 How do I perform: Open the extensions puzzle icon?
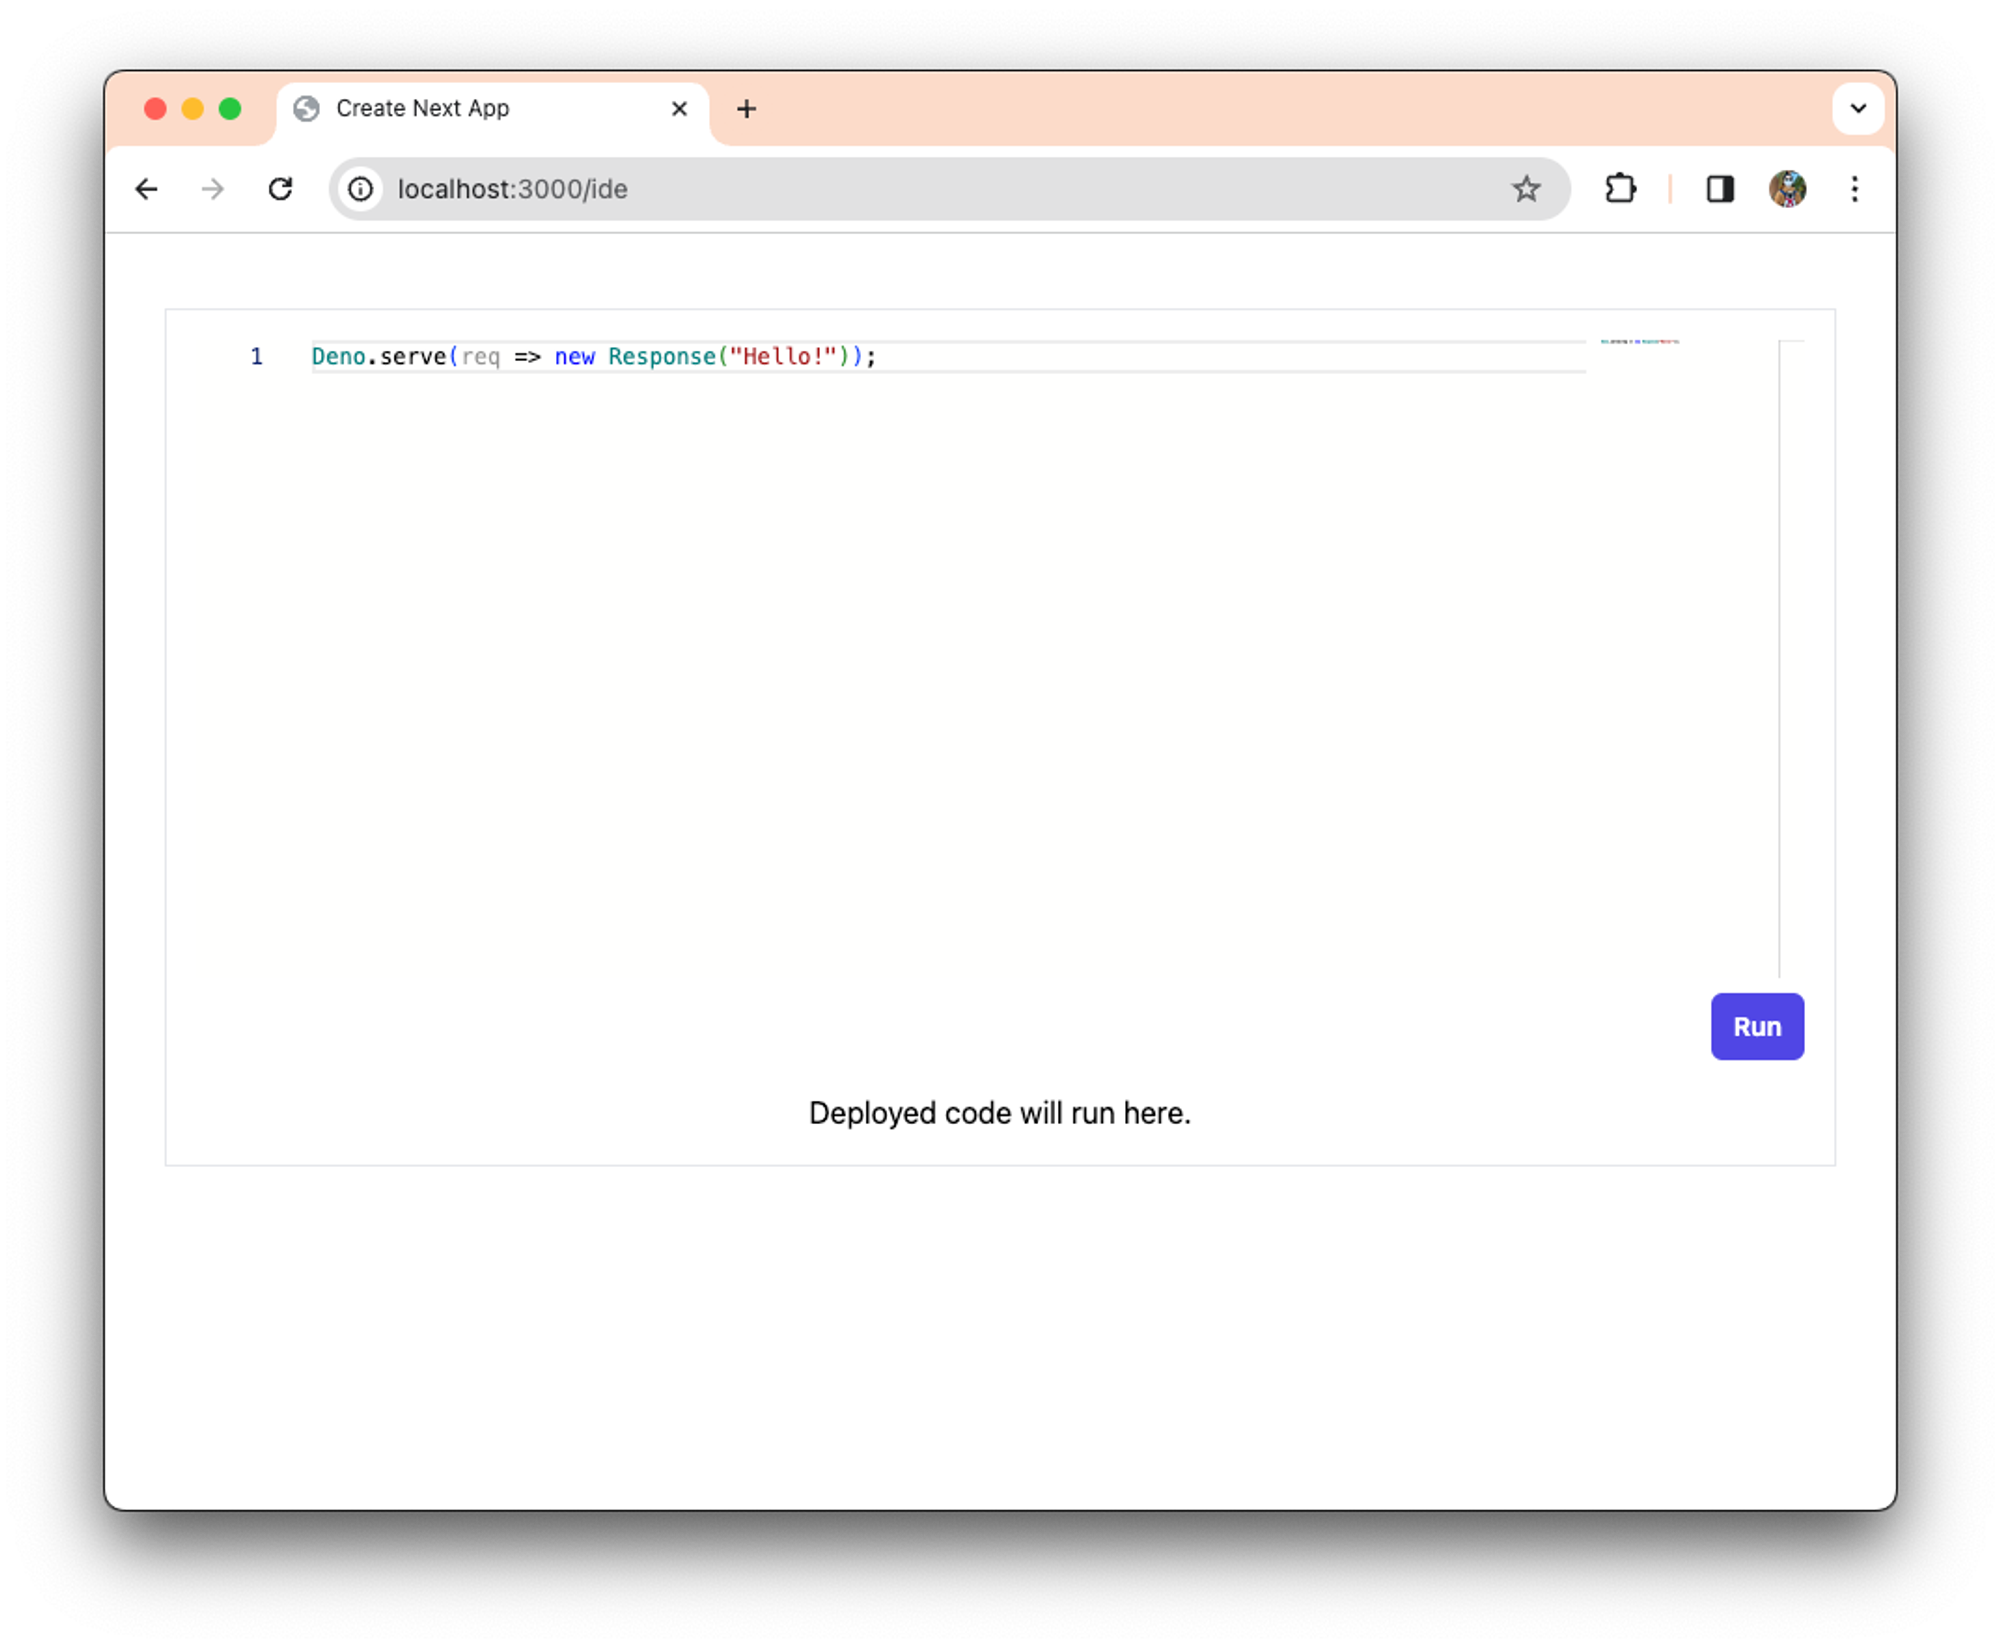tap(1621, 189)
